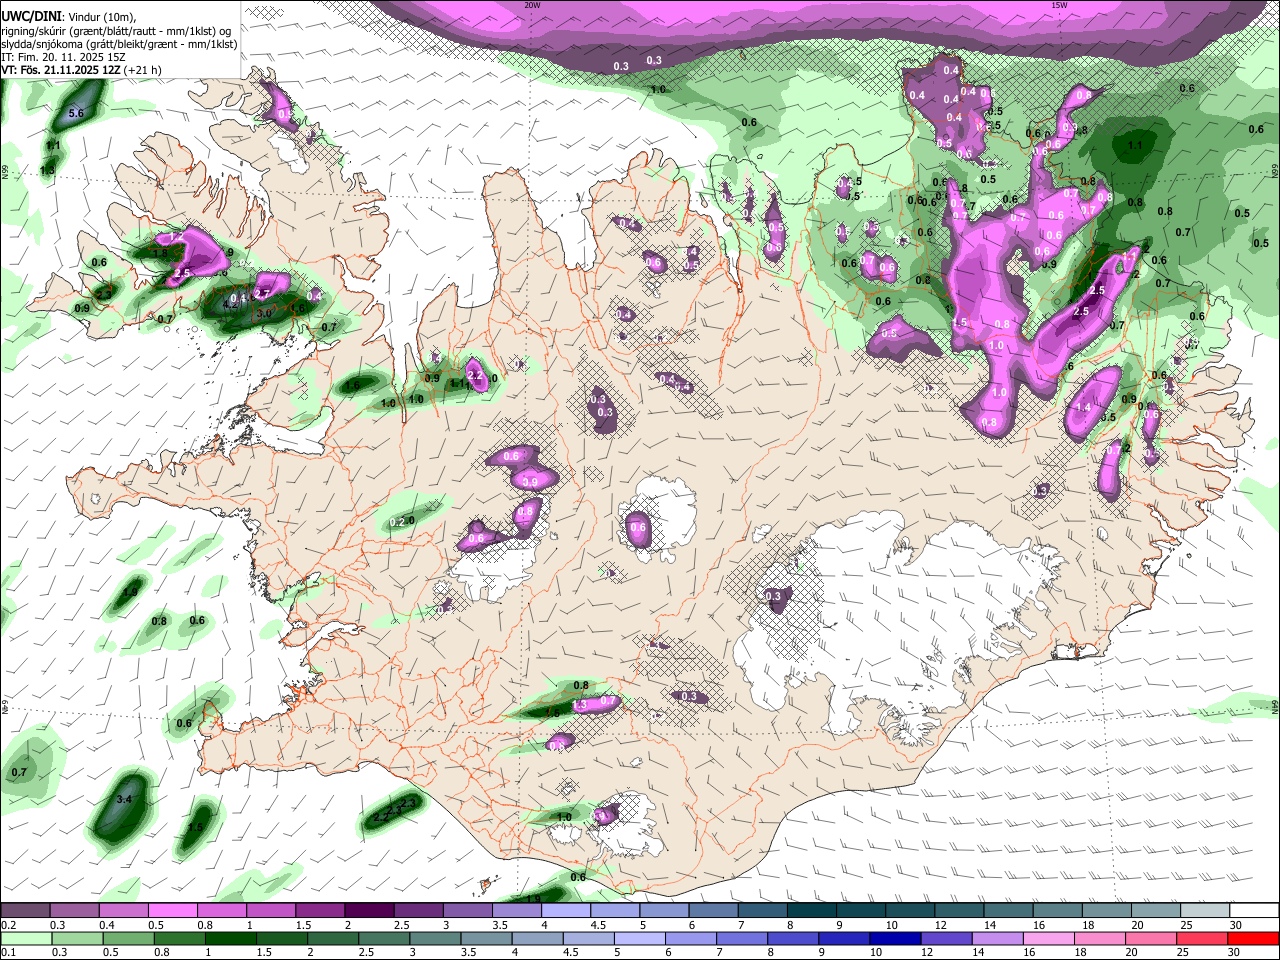
Task: Click the '0.4' tick label in the upper legend
Action: coord(107,925)
